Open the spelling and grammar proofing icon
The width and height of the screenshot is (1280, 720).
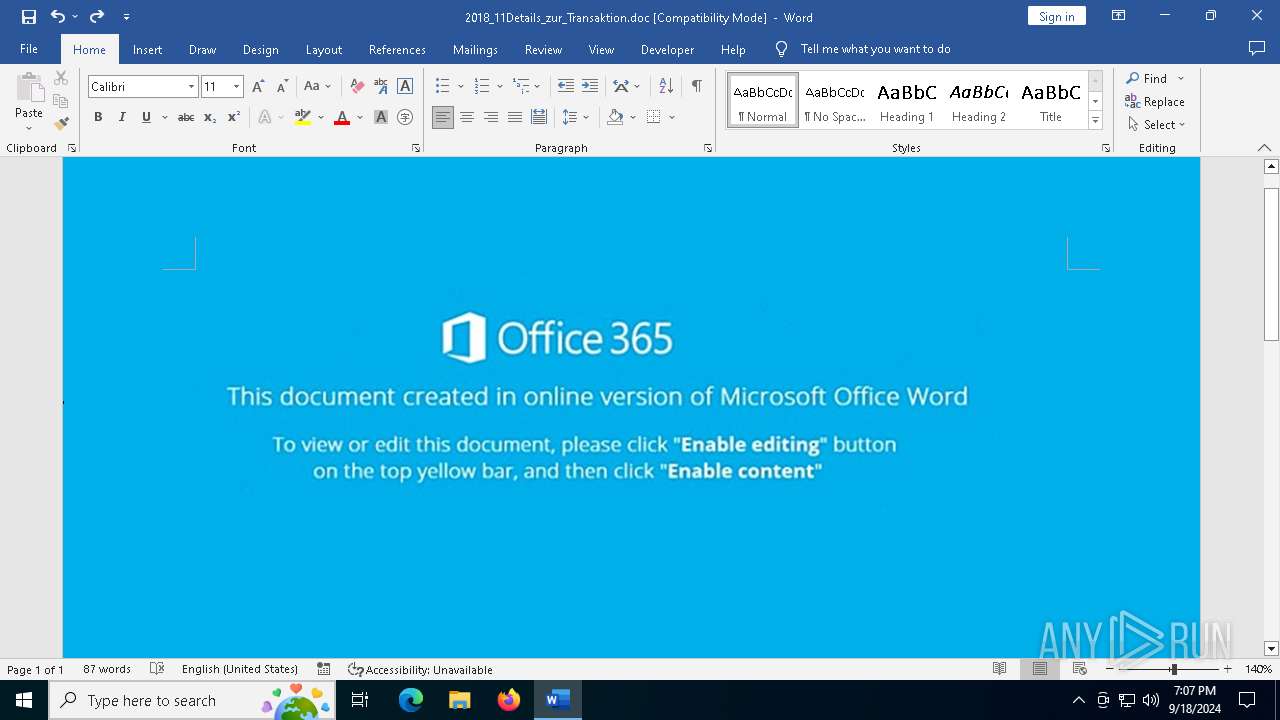coord(157,669)
